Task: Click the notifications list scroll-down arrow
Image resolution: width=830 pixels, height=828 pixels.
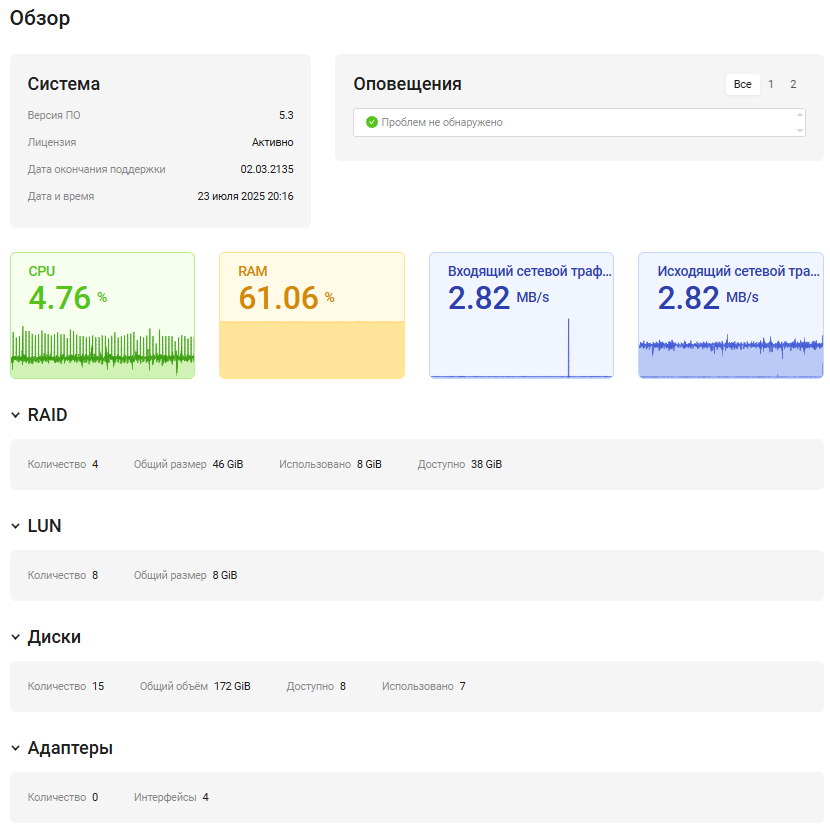Action: (x=799, y=130)
